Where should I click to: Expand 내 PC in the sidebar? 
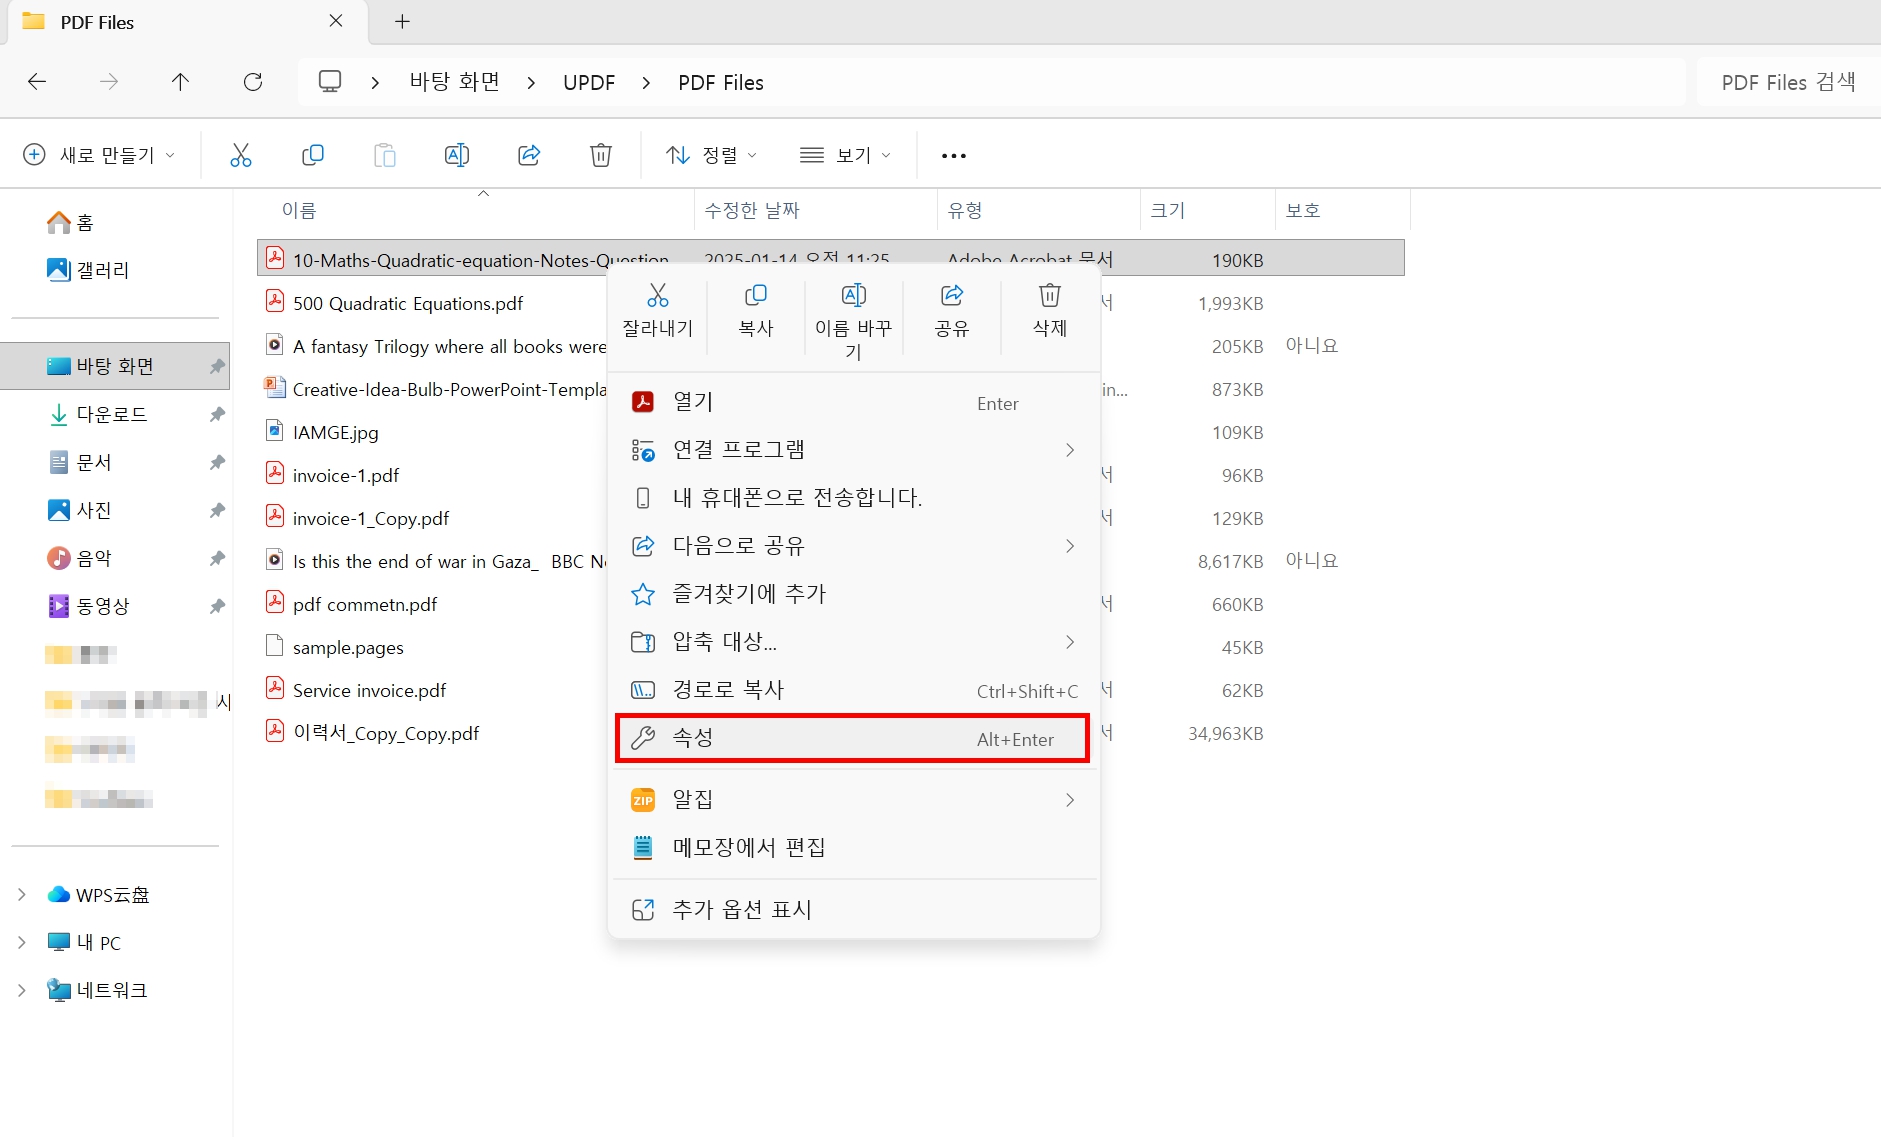pos(21,941)
